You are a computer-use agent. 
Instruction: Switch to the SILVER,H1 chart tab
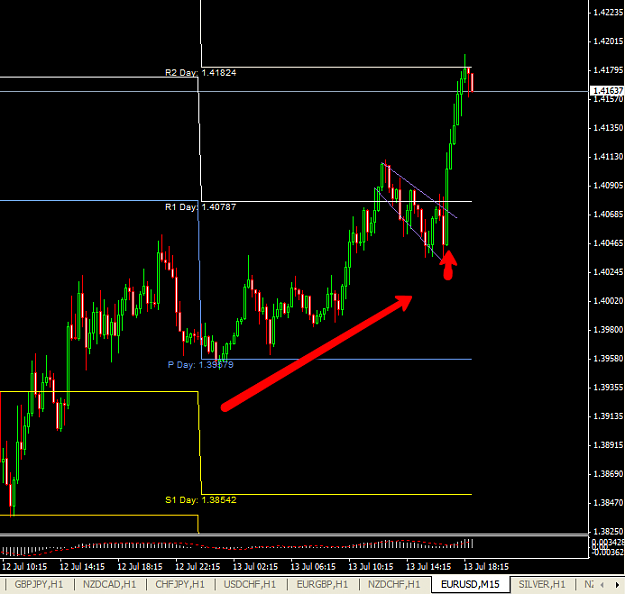(x=542, y=584)
